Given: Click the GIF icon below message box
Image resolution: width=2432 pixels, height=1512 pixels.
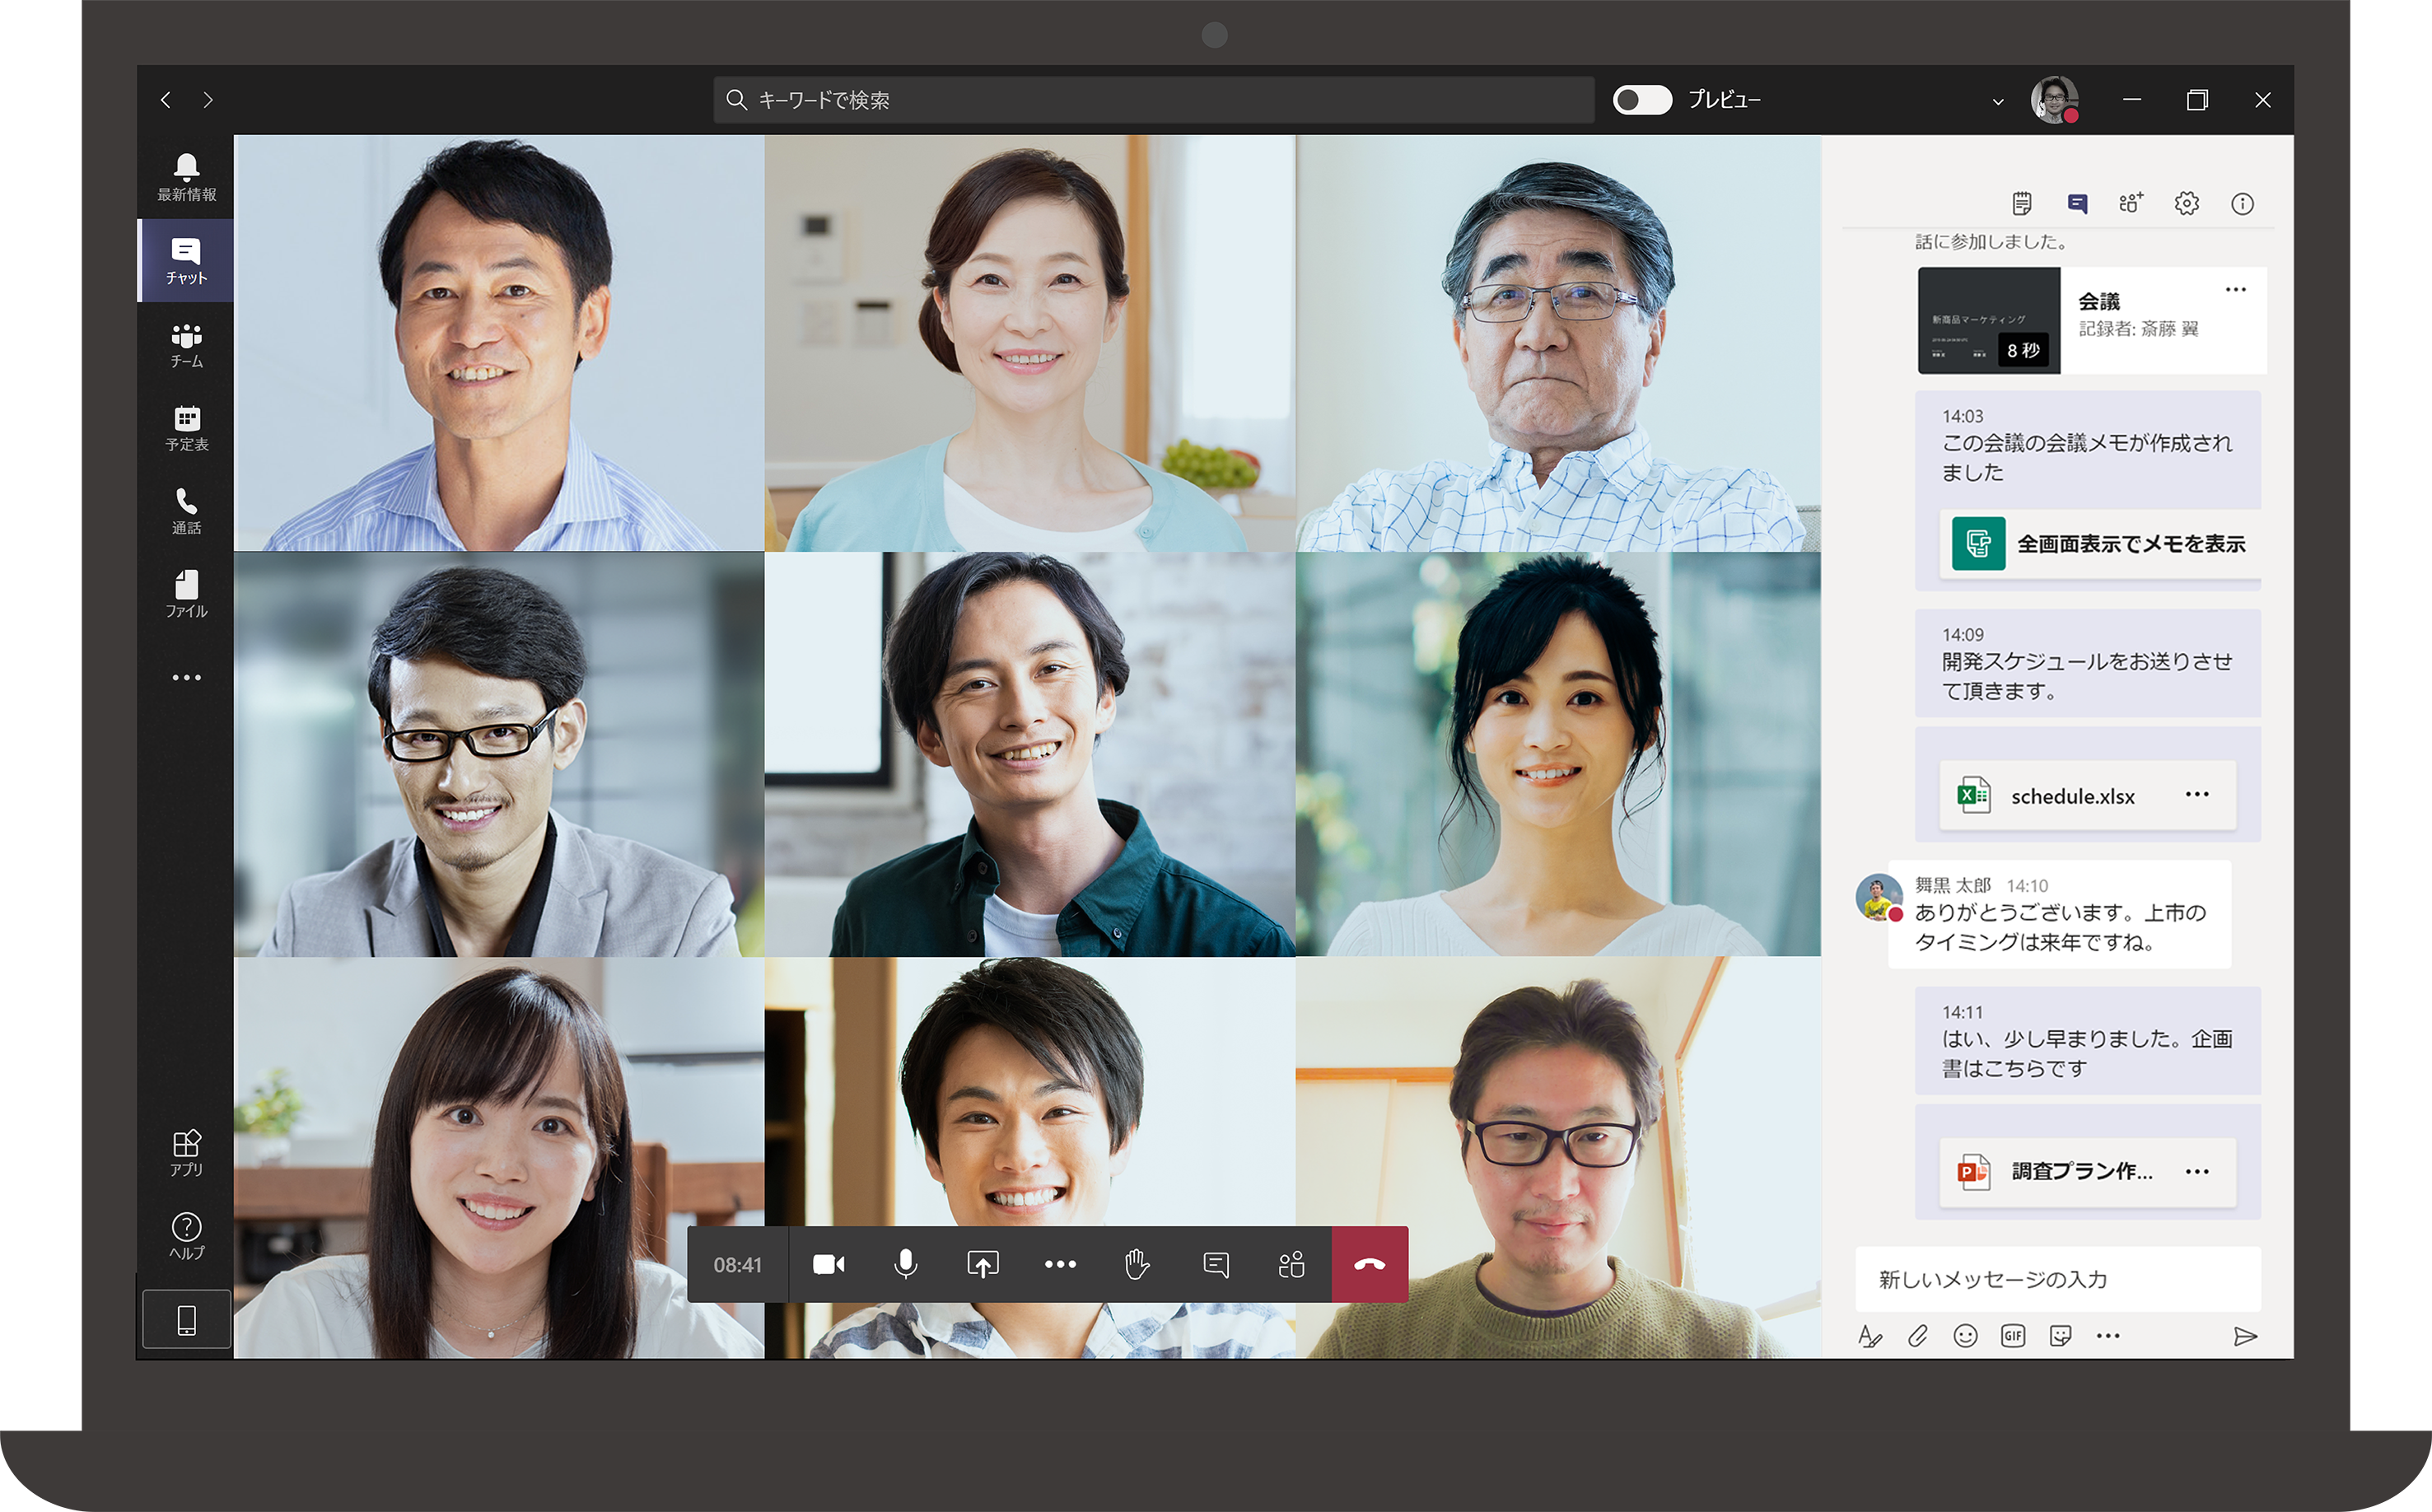Looking at the screenshot, I should click(x=2012, y=1336).
